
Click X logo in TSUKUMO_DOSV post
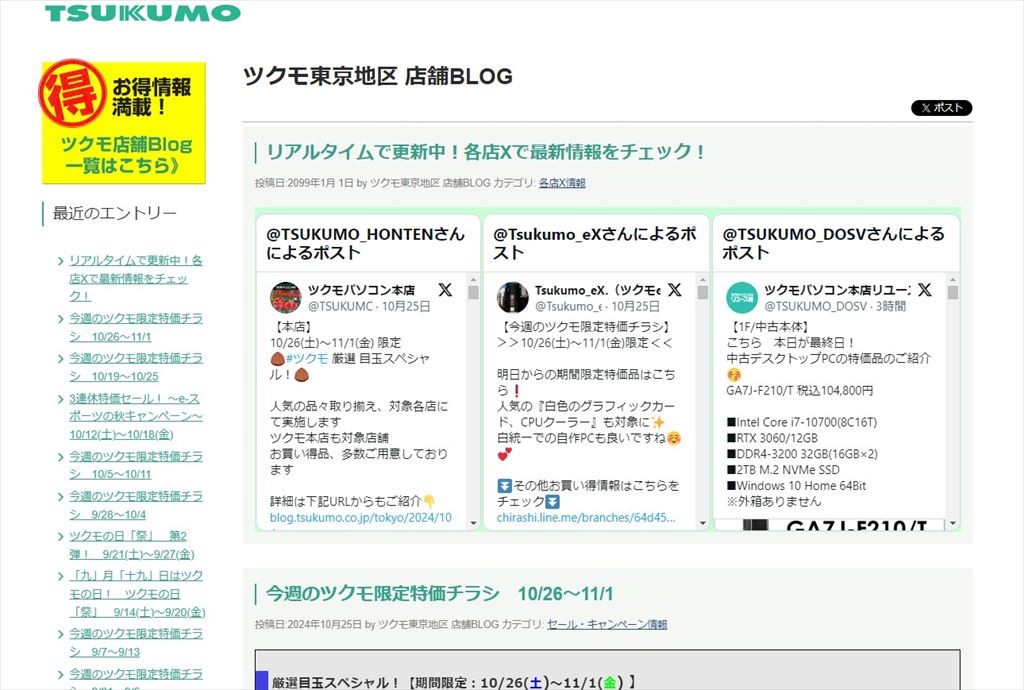click(x=924, y=290)
